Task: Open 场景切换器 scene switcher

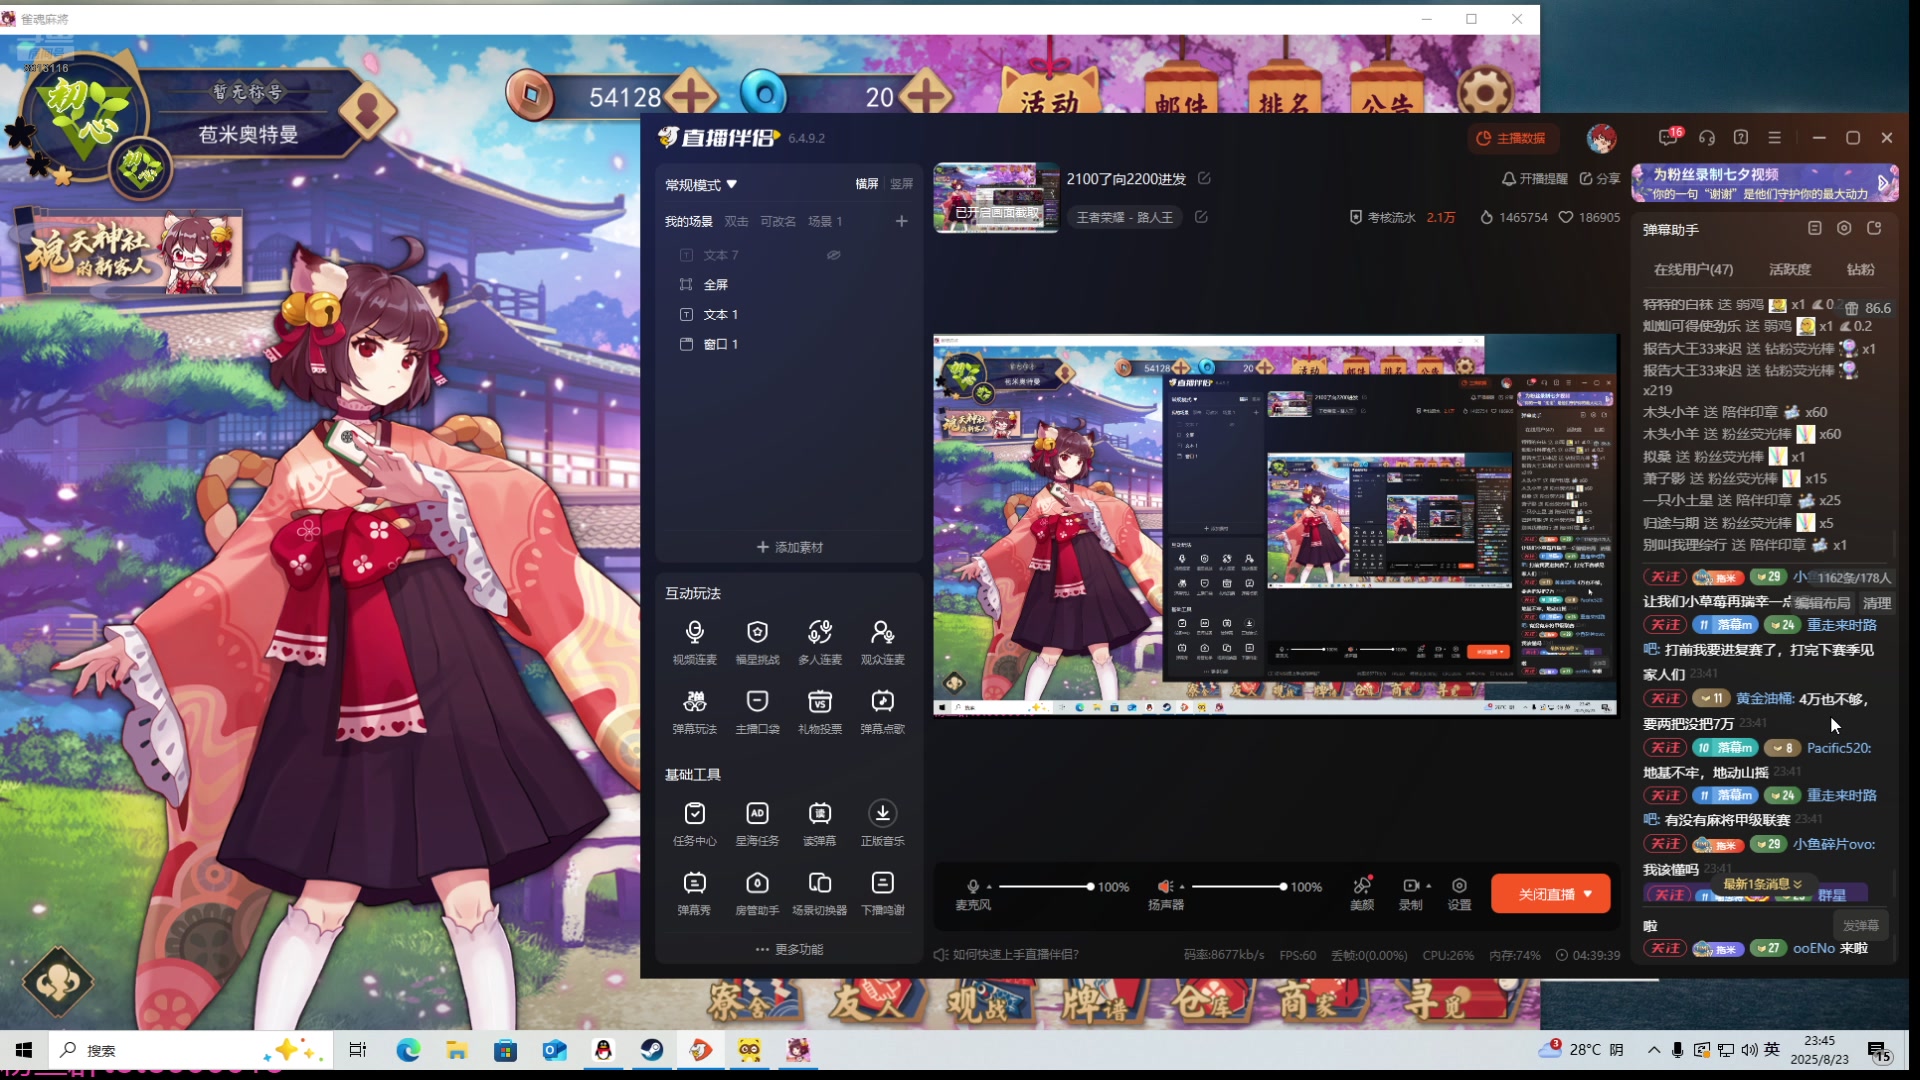Action: 820,893
